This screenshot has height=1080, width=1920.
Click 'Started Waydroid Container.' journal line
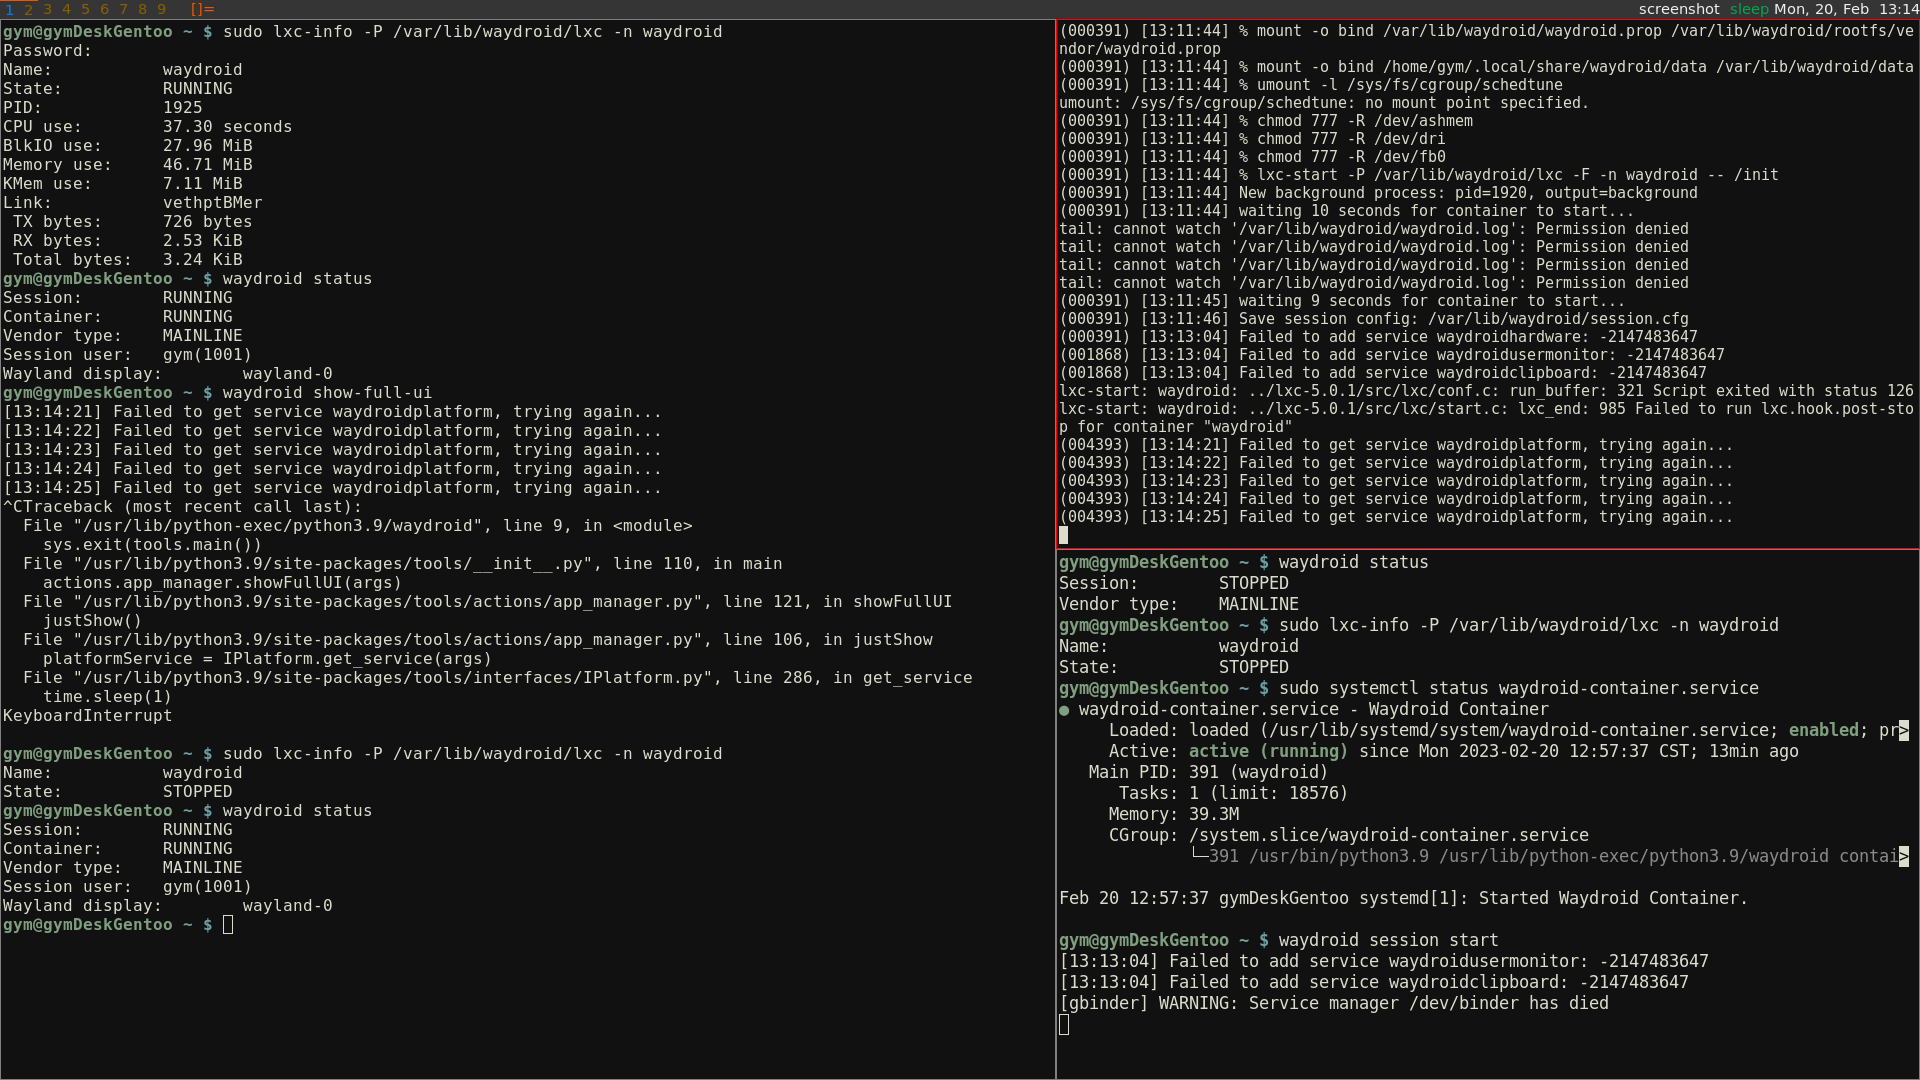[1404, 898]
